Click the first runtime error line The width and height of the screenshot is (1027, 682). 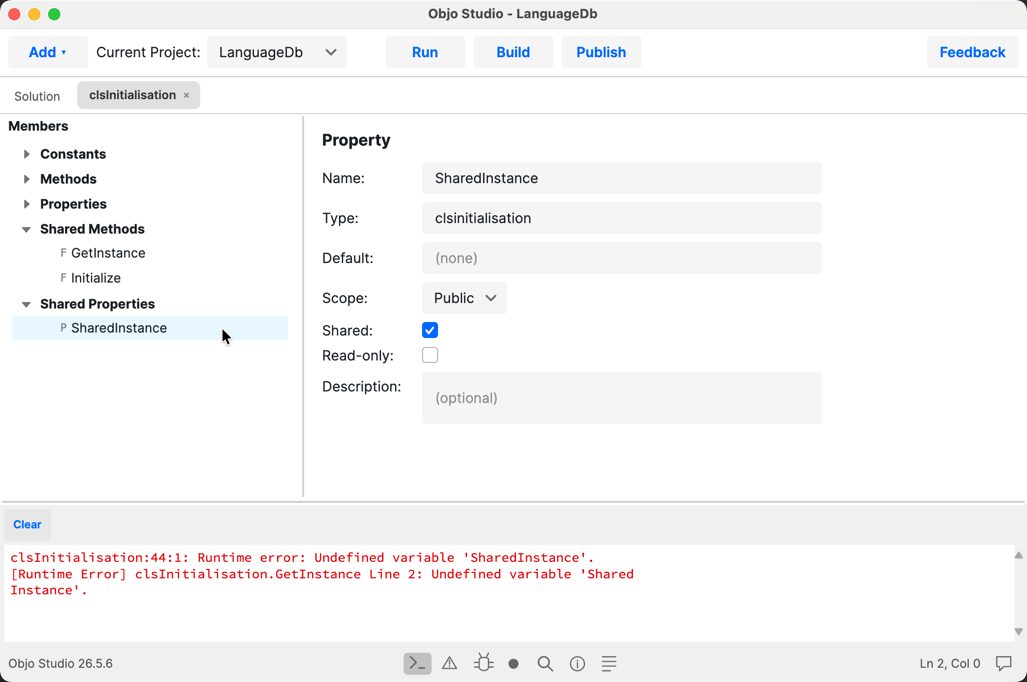point(302,558)
